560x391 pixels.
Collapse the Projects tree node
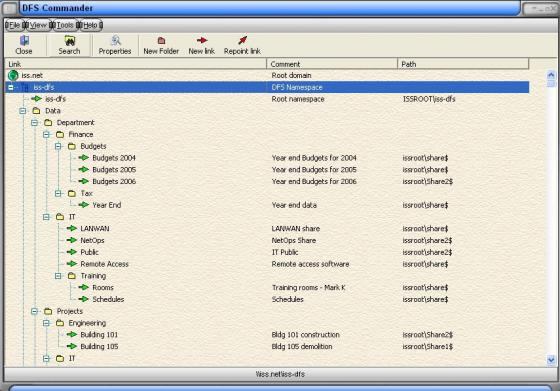(x=35, y=311)
